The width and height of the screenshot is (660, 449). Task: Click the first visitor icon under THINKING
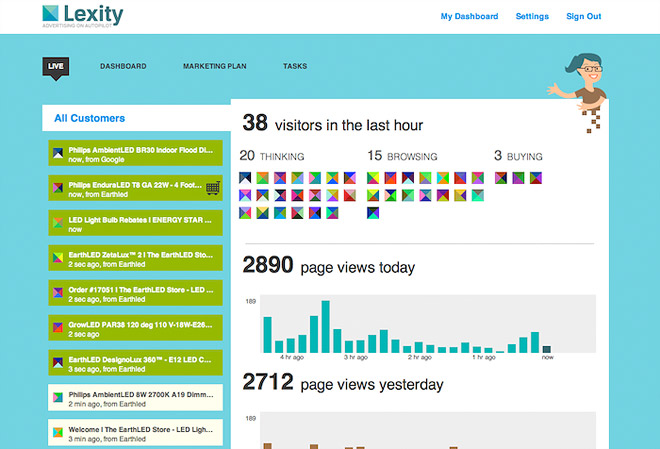click(245, 178)
